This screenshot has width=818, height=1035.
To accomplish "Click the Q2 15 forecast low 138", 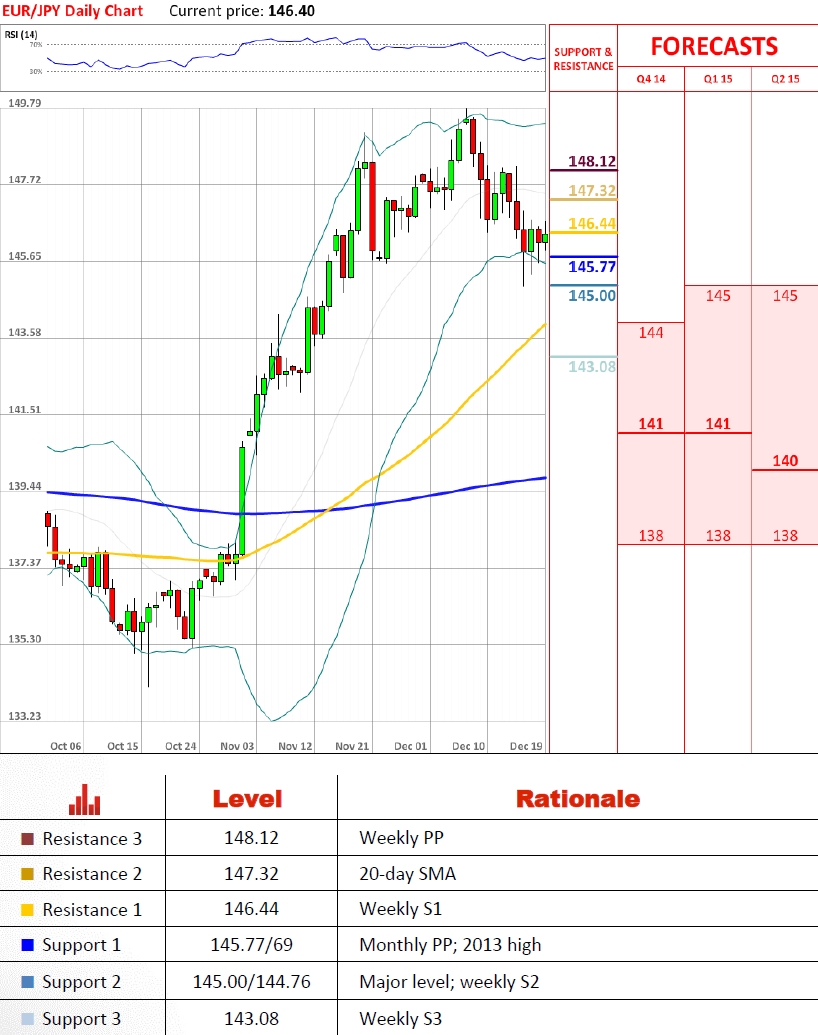I will tap(785, 535).
